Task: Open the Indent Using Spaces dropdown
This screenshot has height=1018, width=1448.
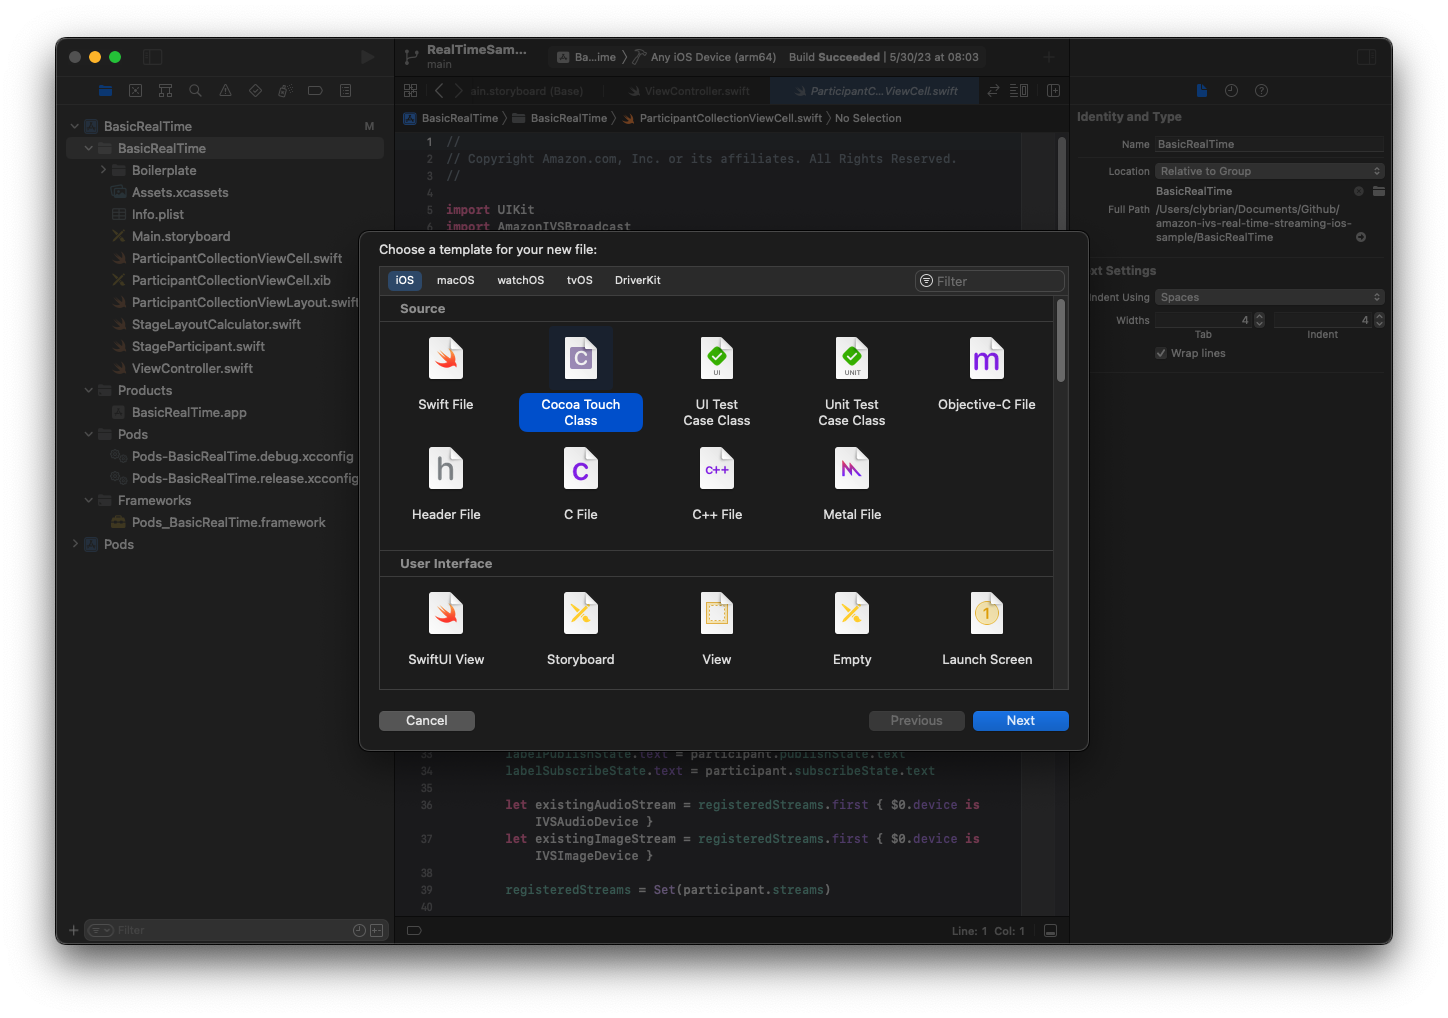Action: (x=1268, y=296)
